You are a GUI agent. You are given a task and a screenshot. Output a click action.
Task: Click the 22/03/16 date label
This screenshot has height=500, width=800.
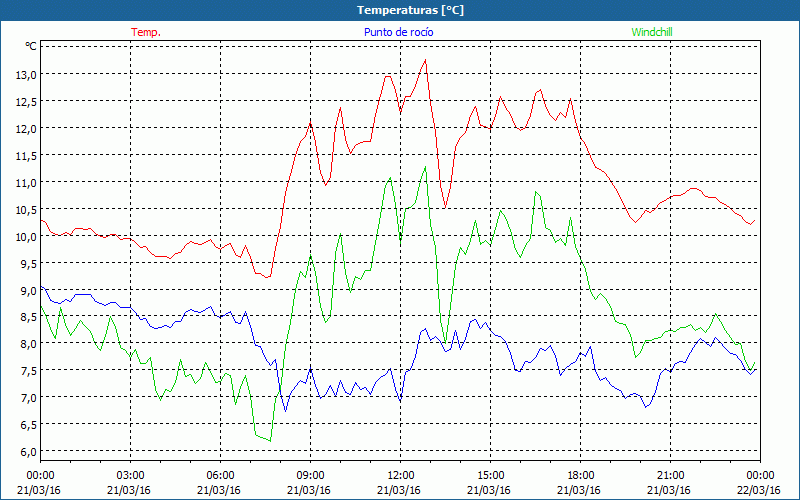click(x=759, y=490)
